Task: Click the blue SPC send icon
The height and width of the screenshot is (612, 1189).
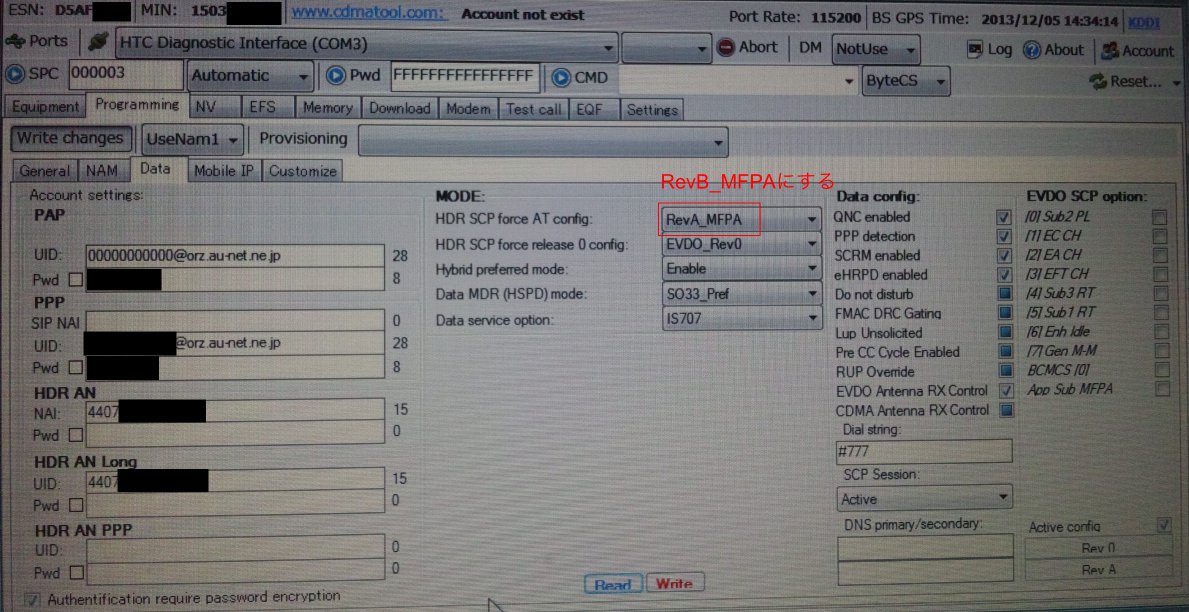Action: pyautogui.click(x=15, y=73)
